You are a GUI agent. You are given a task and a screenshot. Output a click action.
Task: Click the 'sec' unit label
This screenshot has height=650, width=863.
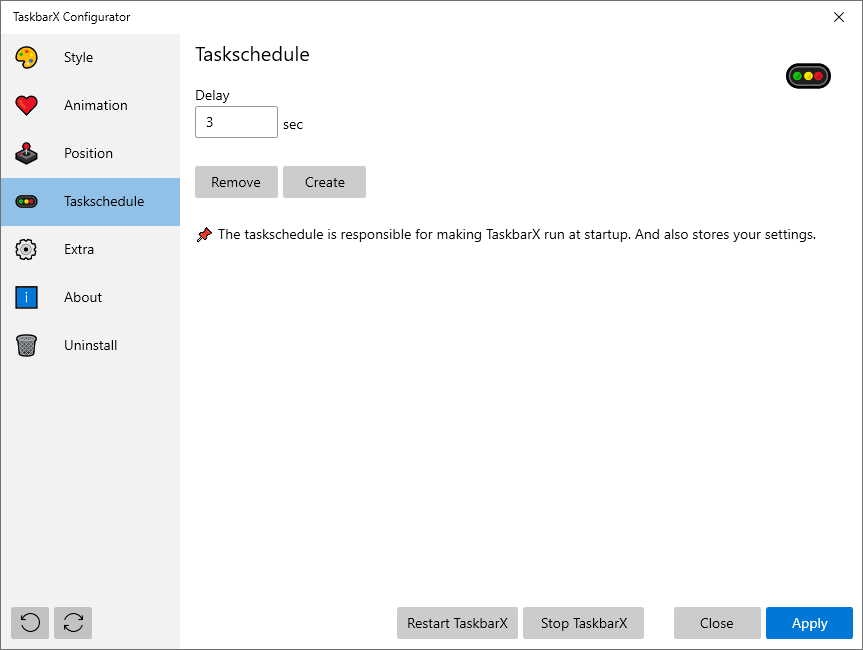[x=293, y=125]
